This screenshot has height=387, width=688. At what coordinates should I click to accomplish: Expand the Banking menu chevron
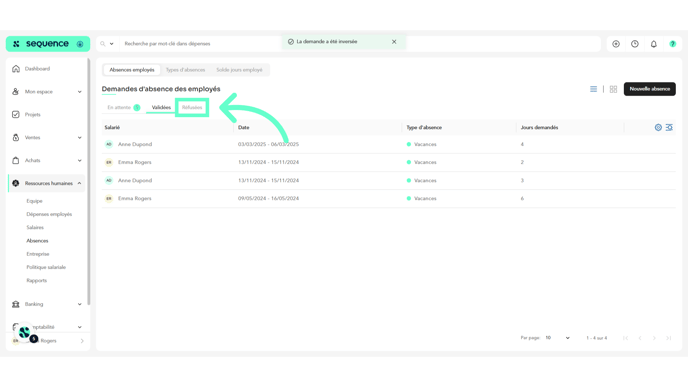pyautogui.click(x=79, y=304)
